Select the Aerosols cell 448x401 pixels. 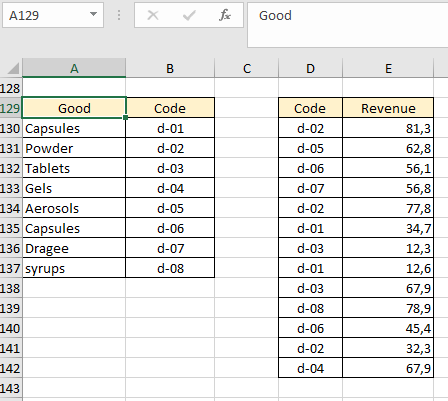click(x=74, y=208)
